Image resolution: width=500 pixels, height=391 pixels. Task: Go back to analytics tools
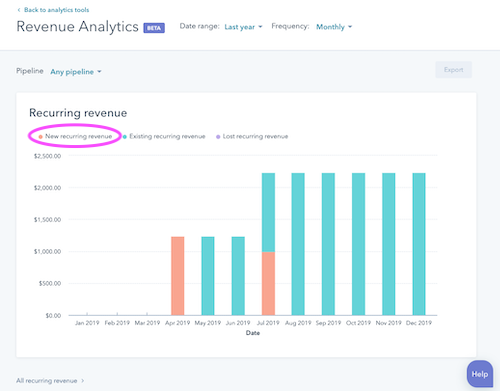(x=53, y=10)
